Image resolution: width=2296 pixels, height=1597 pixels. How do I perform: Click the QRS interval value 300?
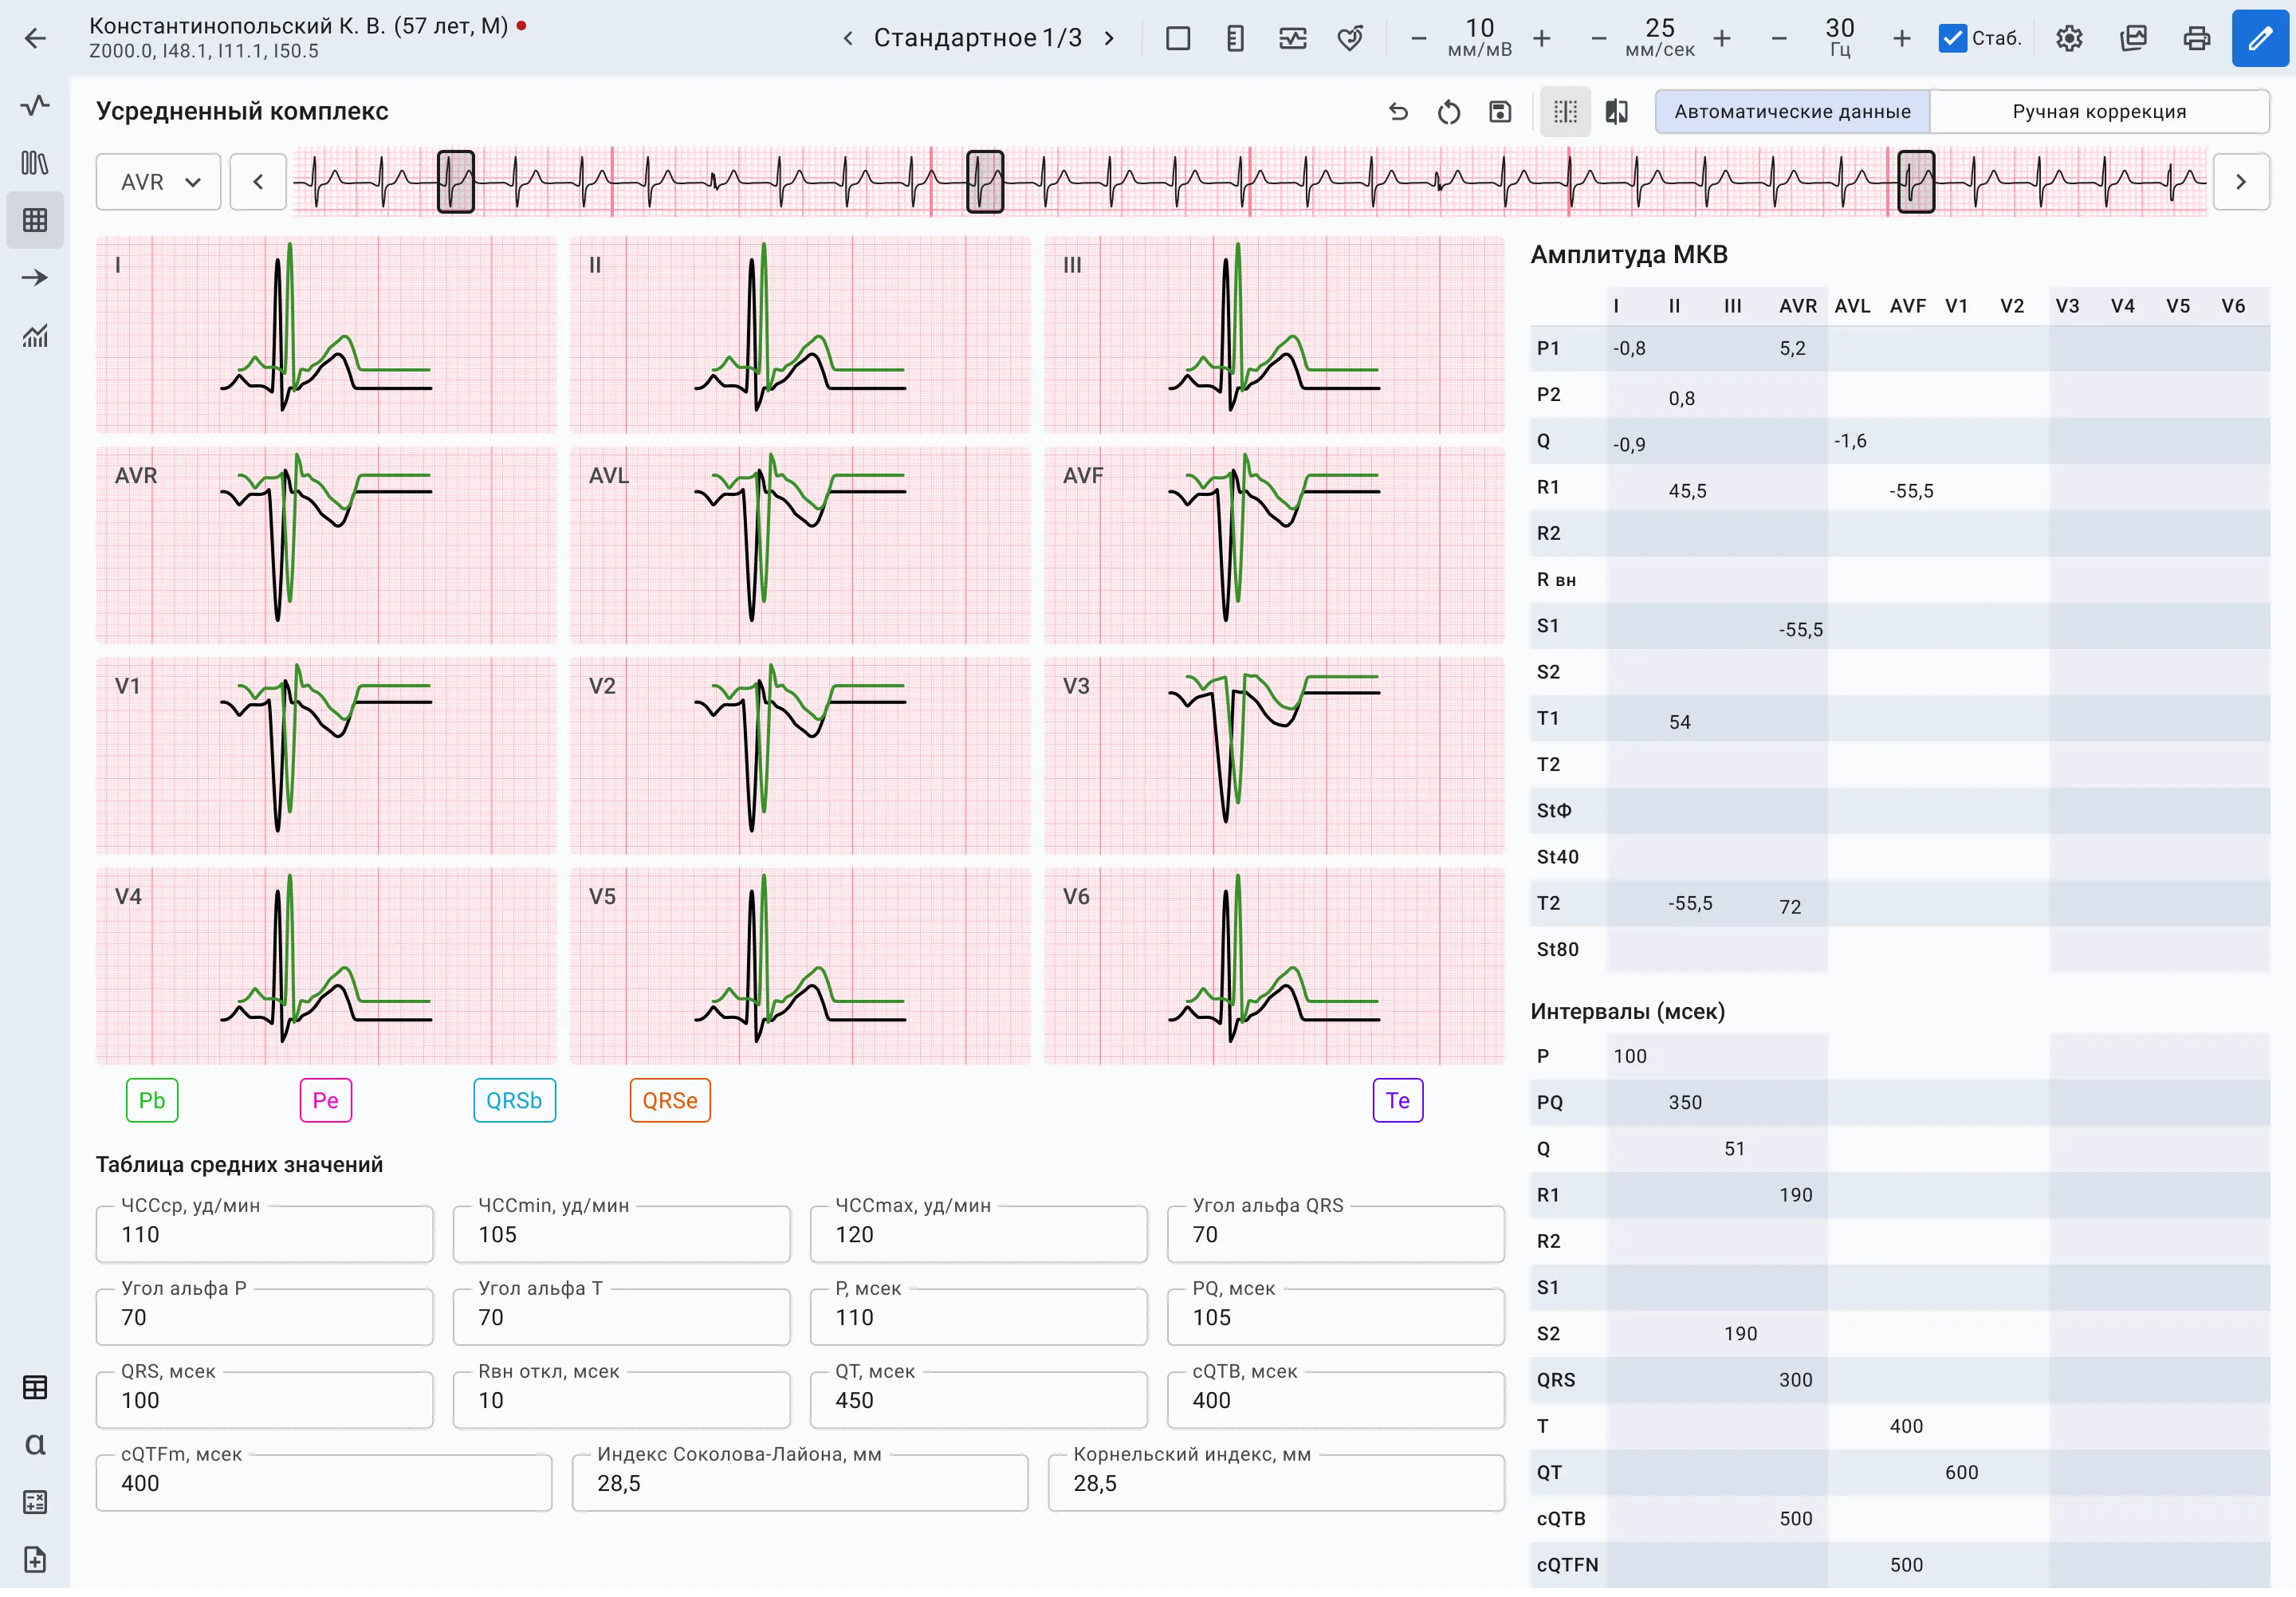coord(1795,1379)
